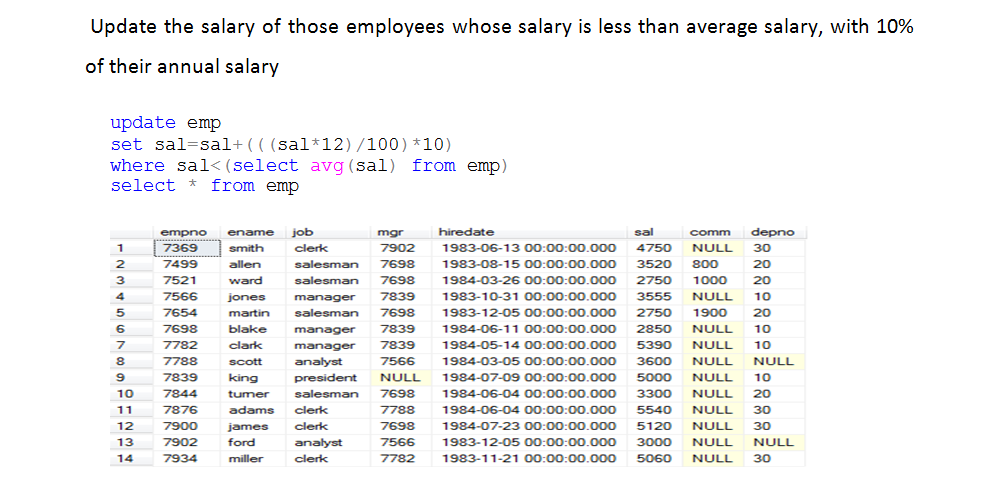Screen dimensions: 985x491
Task: Click the job column header
Action: (328, 232)
